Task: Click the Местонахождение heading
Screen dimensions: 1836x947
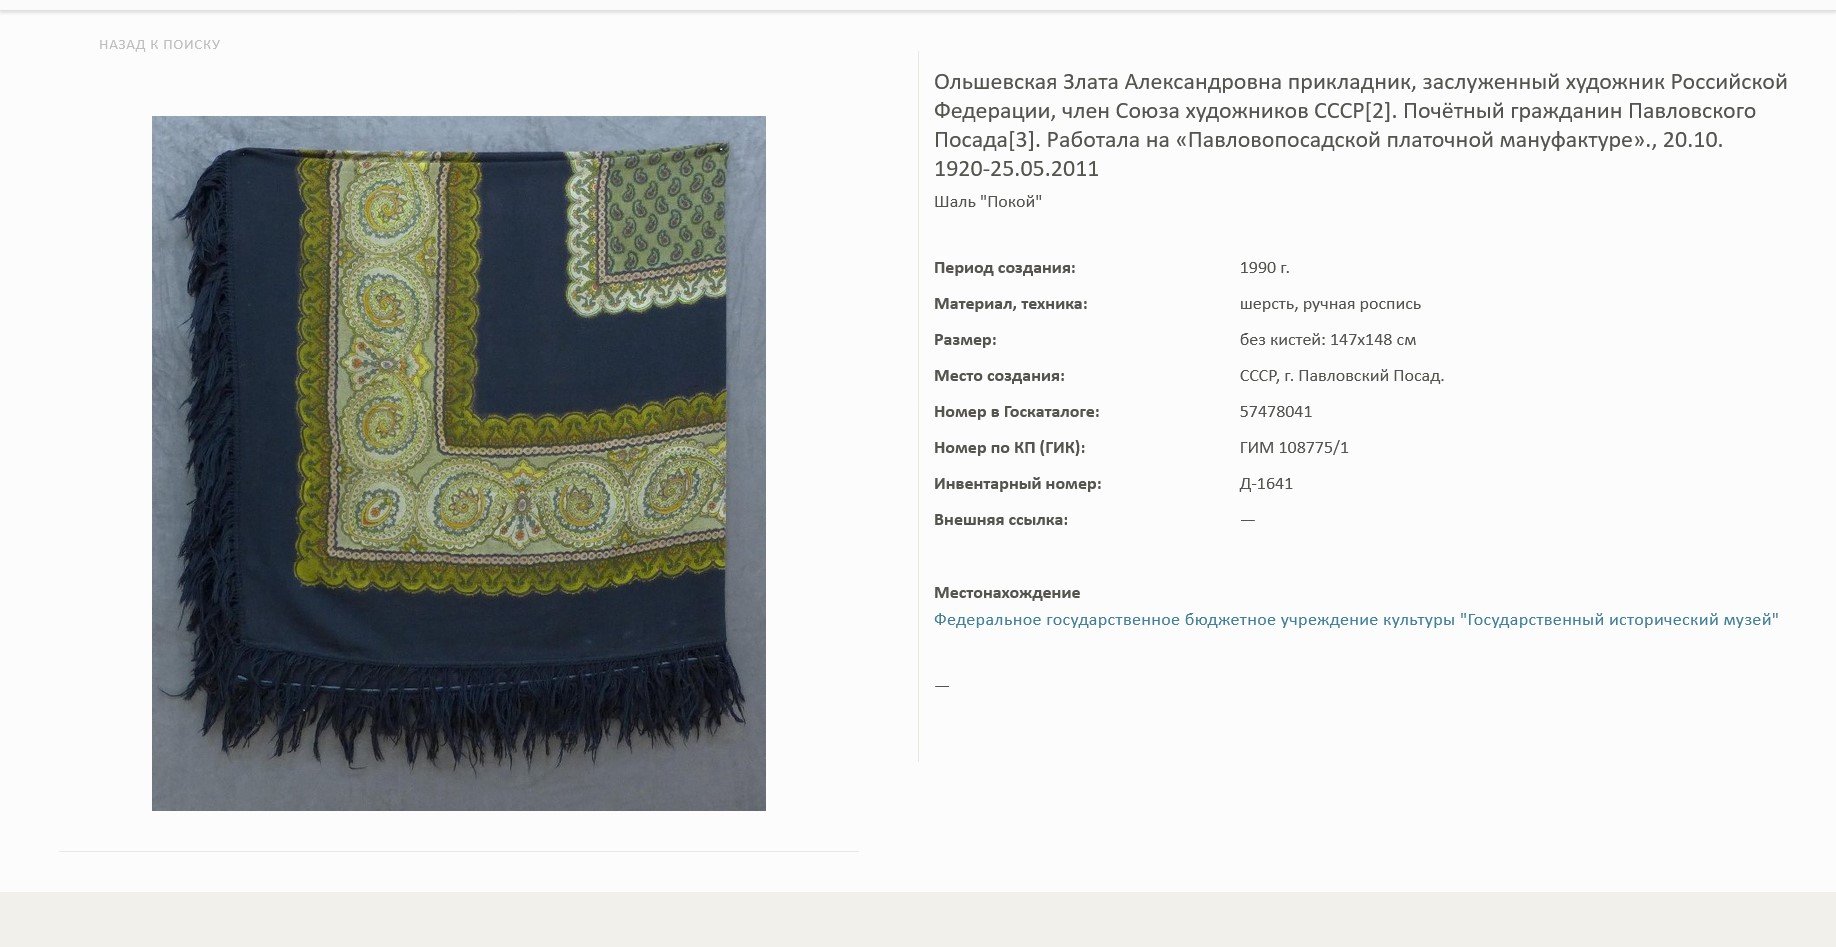Action: pos(1007,593)
